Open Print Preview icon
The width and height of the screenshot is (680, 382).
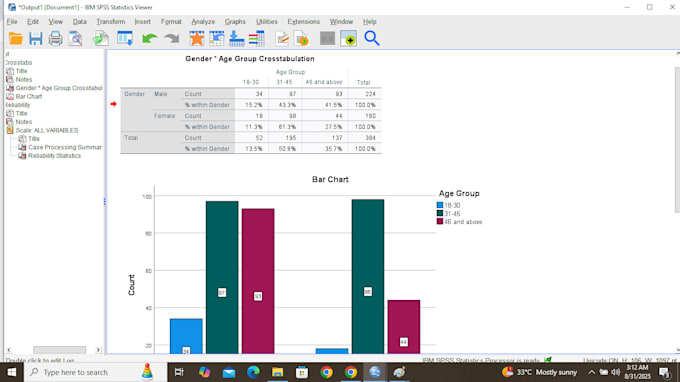click(x=75, y=39)
